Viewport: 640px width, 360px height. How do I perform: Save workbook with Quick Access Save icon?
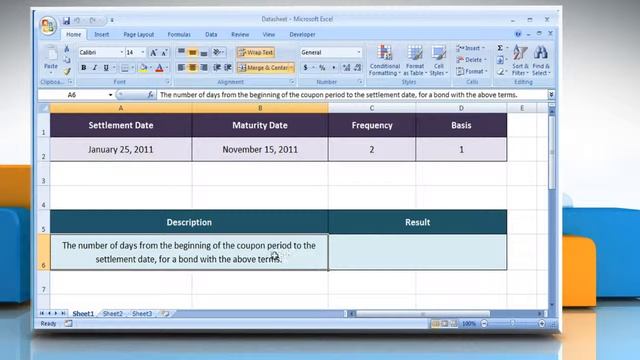point(66,20)
